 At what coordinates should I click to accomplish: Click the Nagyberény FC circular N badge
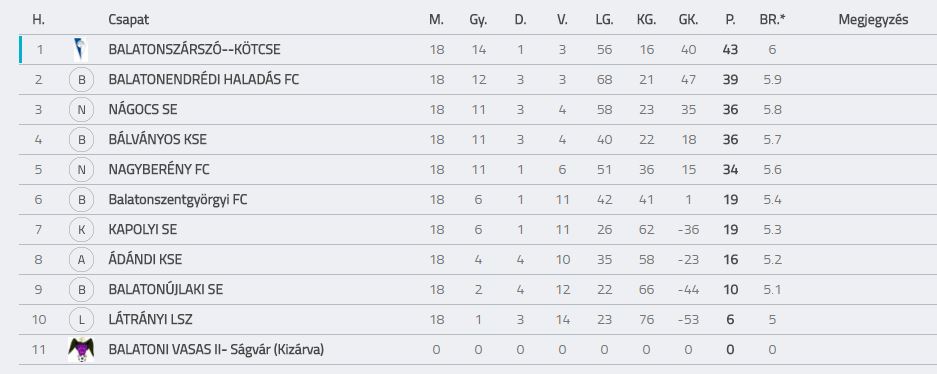tap(82, 170)
